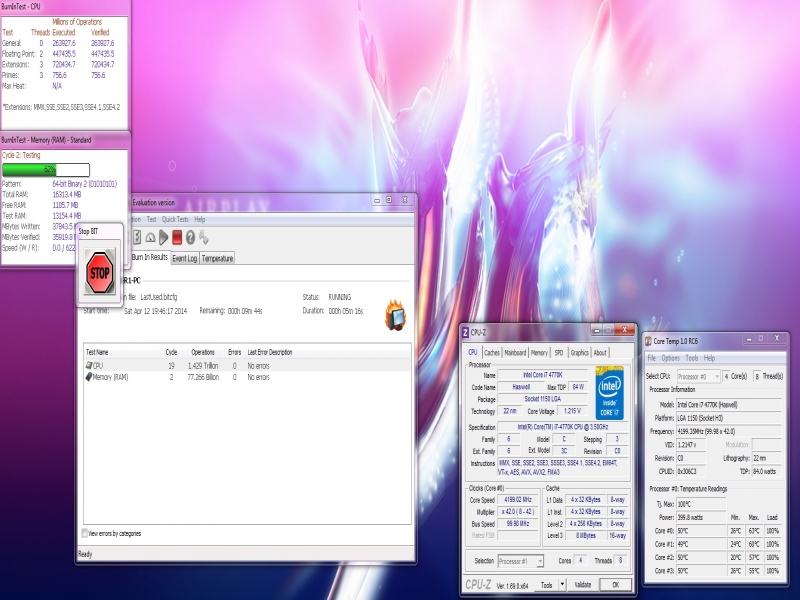The width and height of the screenshot is (800, 600).
Task: Click the Tj. Max '100°C' field
Action: (x=701, y=504)
